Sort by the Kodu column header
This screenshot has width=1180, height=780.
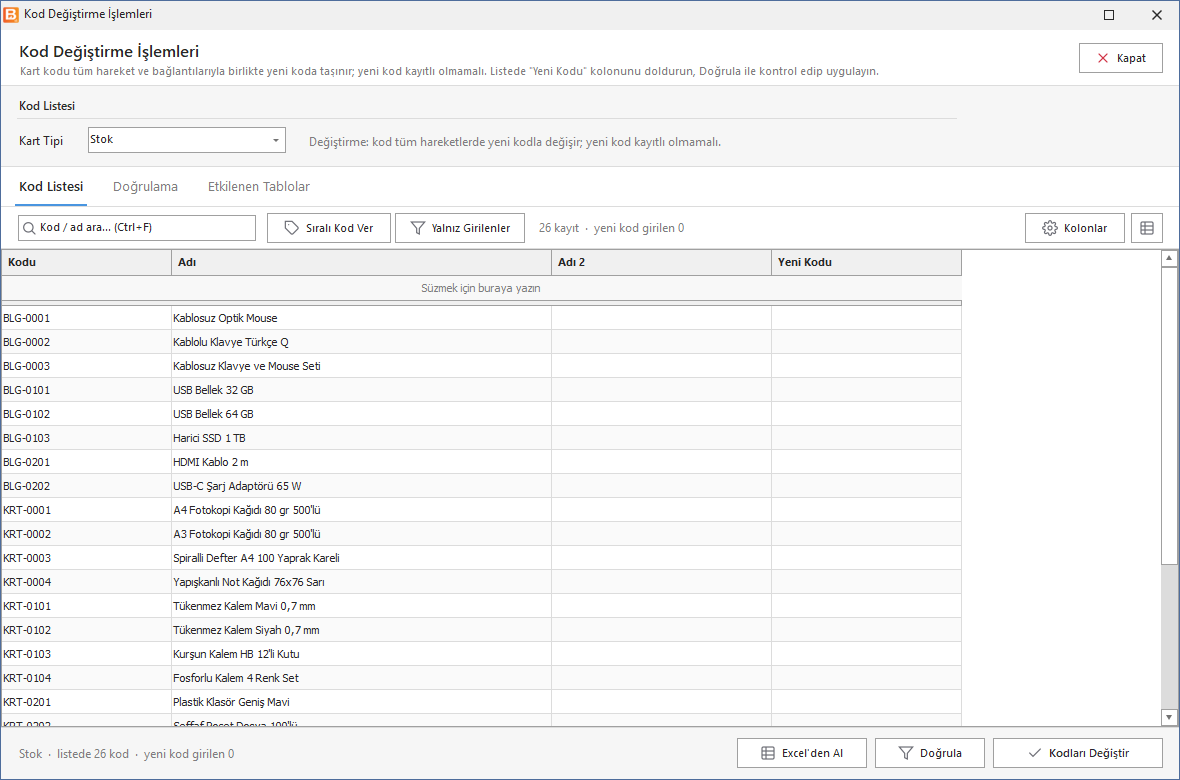click(87, 263)
